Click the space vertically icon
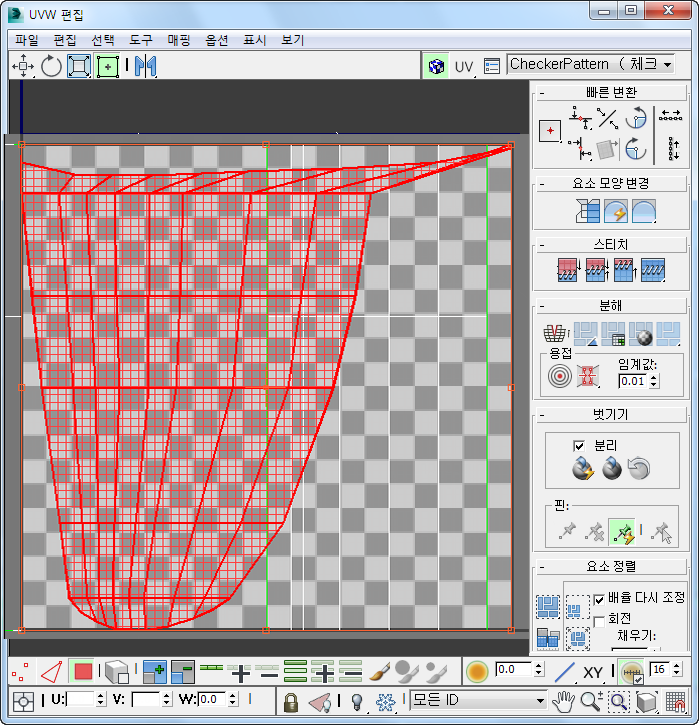This screenshot has height=725, width=699. 673,149
